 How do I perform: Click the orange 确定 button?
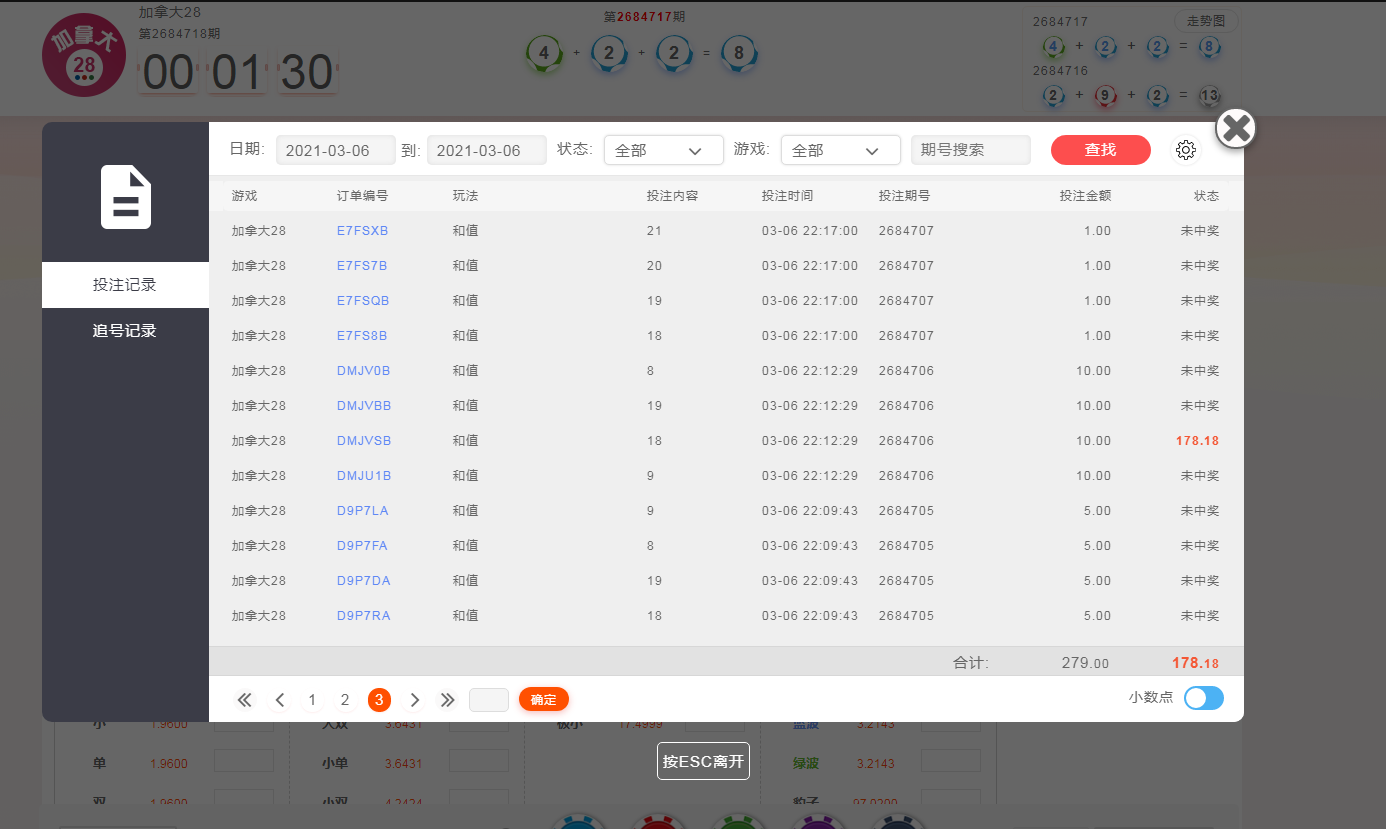[x=543, y=700]
